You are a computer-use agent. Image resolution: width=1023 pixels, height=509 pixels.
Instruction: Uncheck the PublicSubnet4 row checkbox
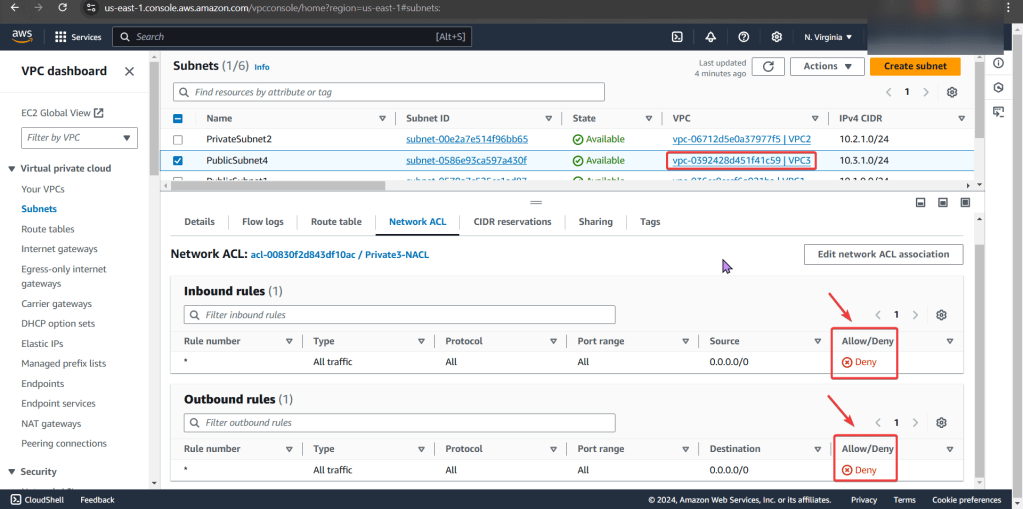coord(178,160)
